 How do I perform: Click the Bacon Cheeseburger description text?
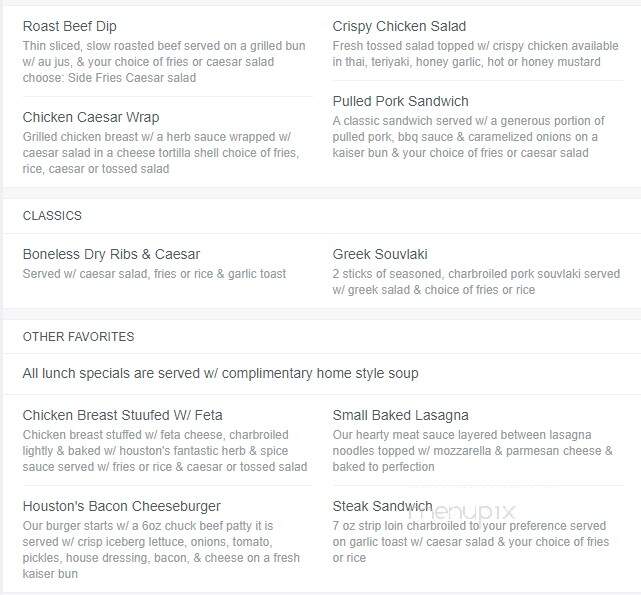(161, 550)
